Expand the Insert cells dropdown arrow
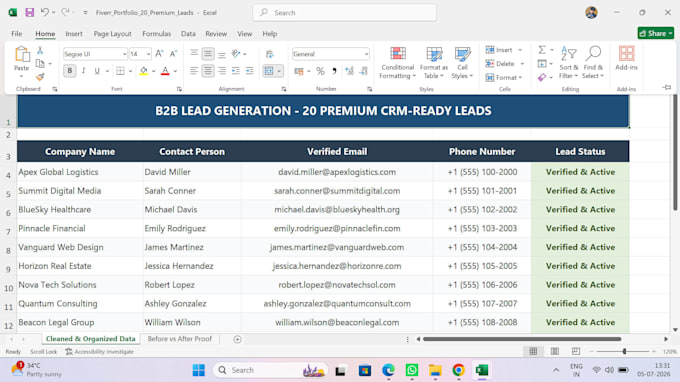680x382 pixels. [520, 50]
